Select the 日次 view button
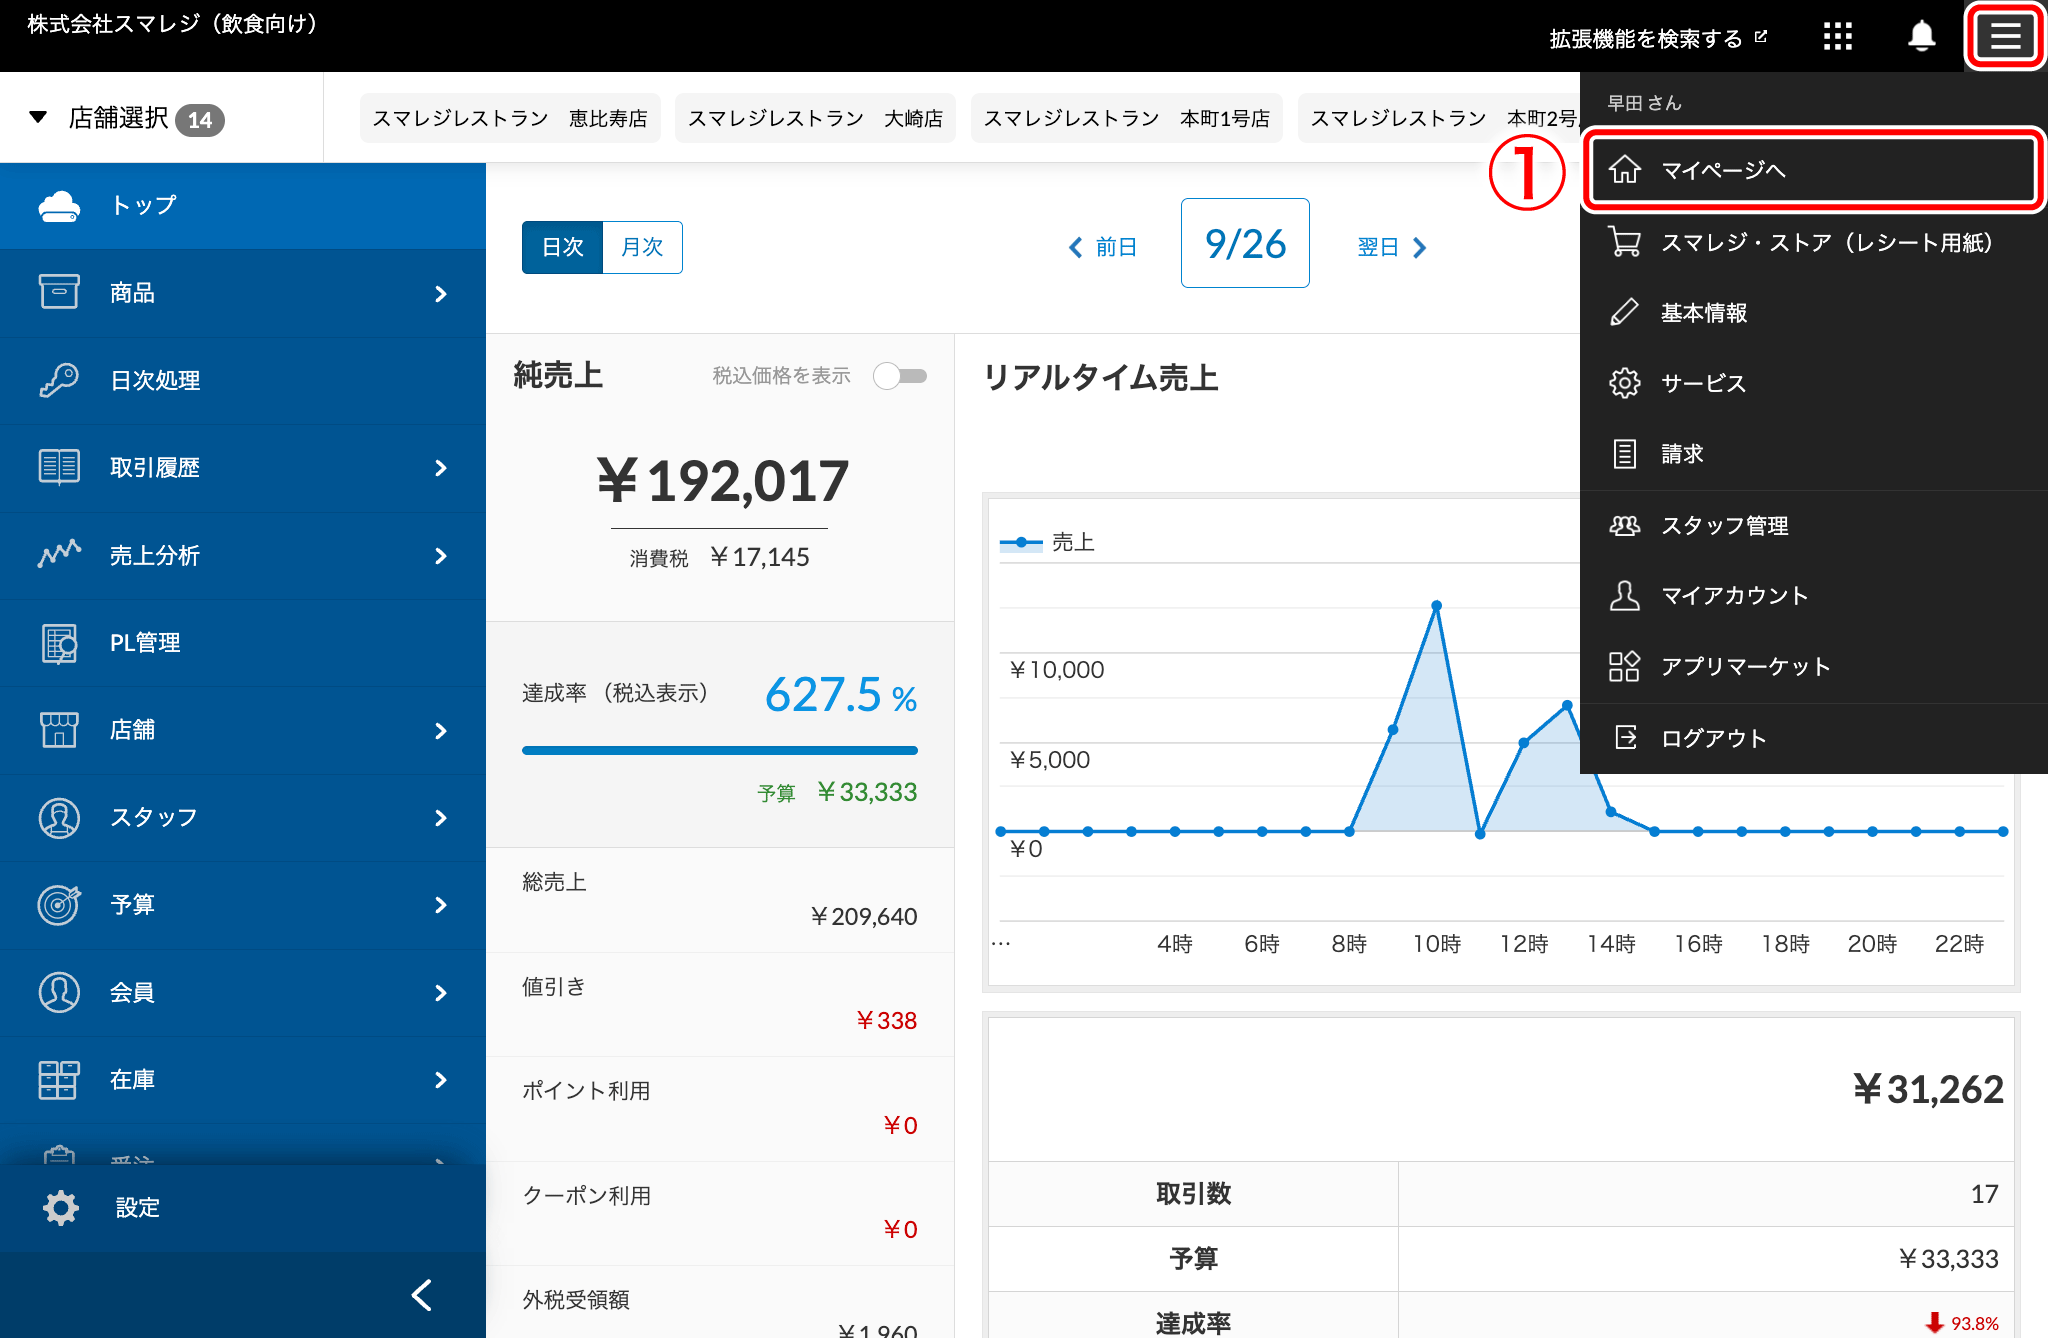The height and width of the screenshot is (1338, 2048). (x=563, y=247)
